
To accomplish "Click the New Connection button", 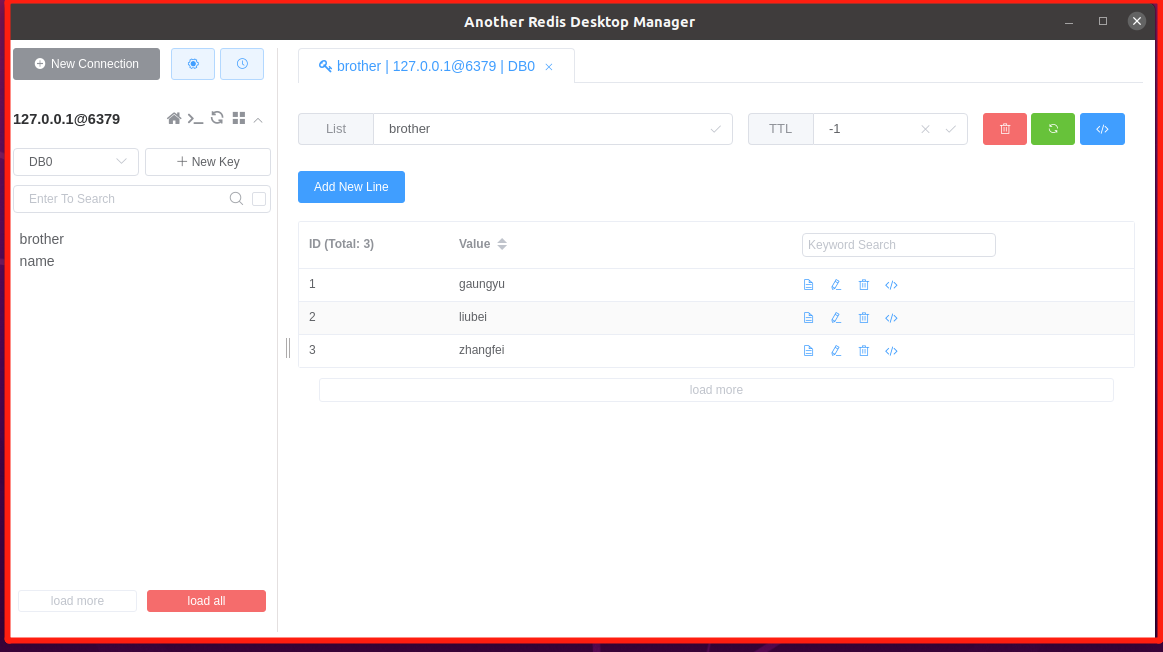I will pos(86,64).
